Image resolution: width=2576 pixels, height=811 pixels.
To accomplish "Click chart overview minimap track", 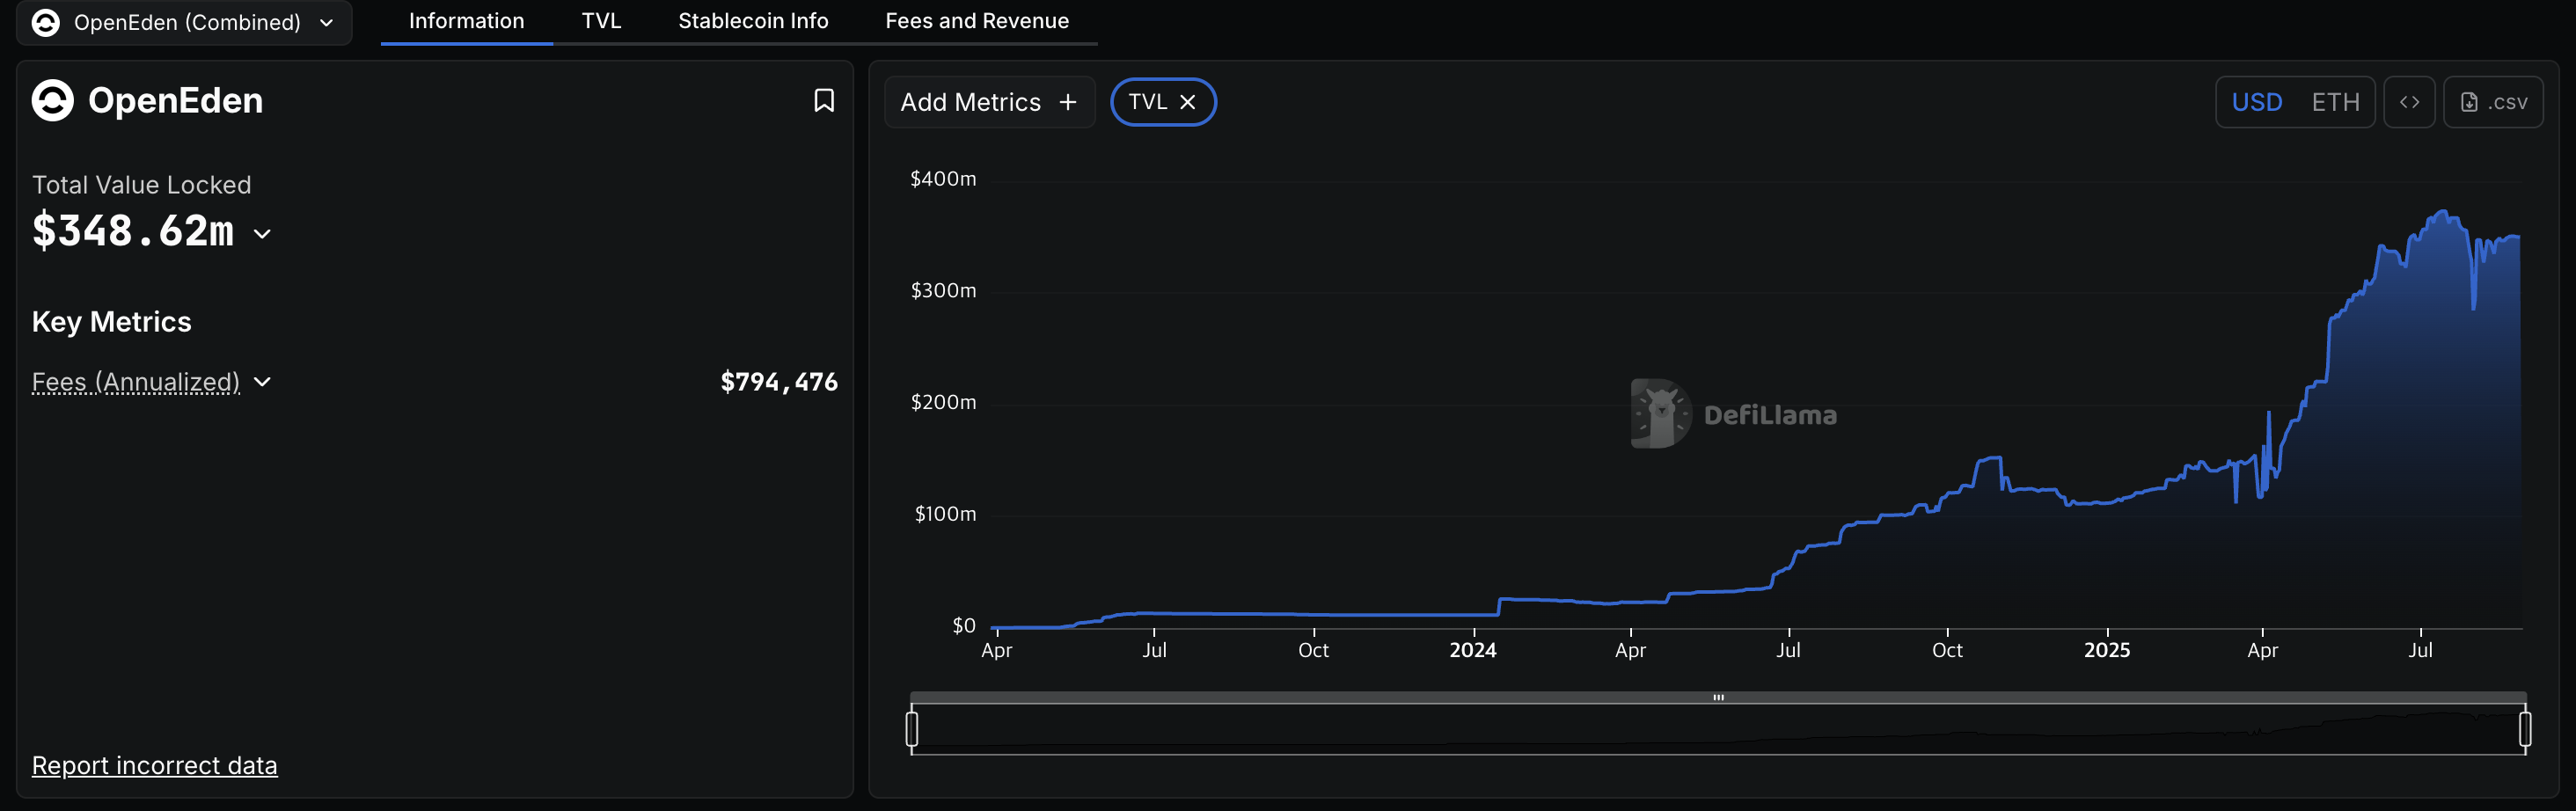I will pyautogui.click(x=1718, y=729).
